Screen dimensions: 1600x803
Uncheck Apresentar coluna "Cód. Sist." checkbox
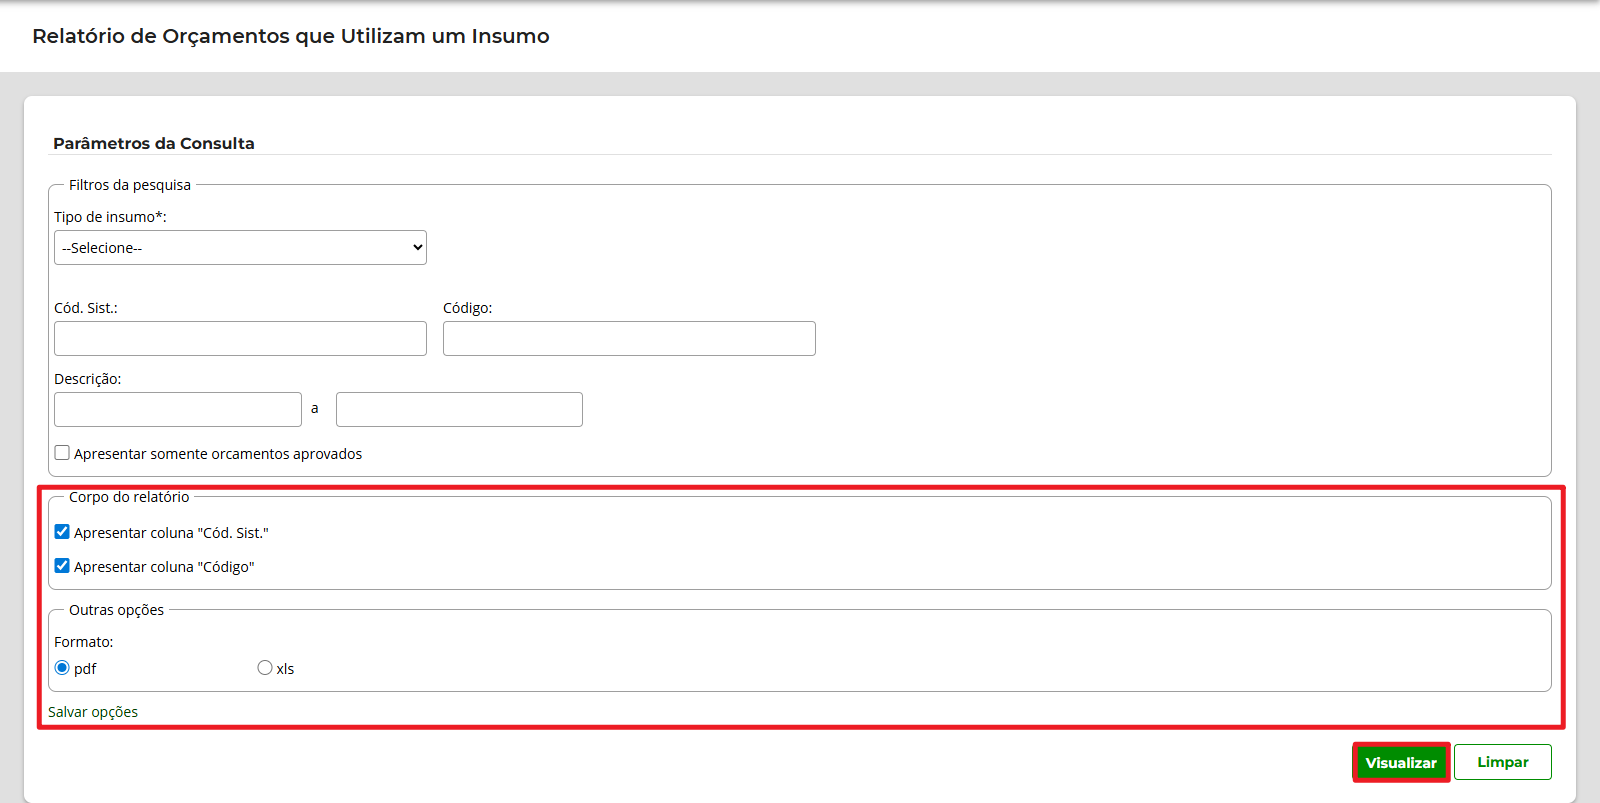(x=62, y=532)
